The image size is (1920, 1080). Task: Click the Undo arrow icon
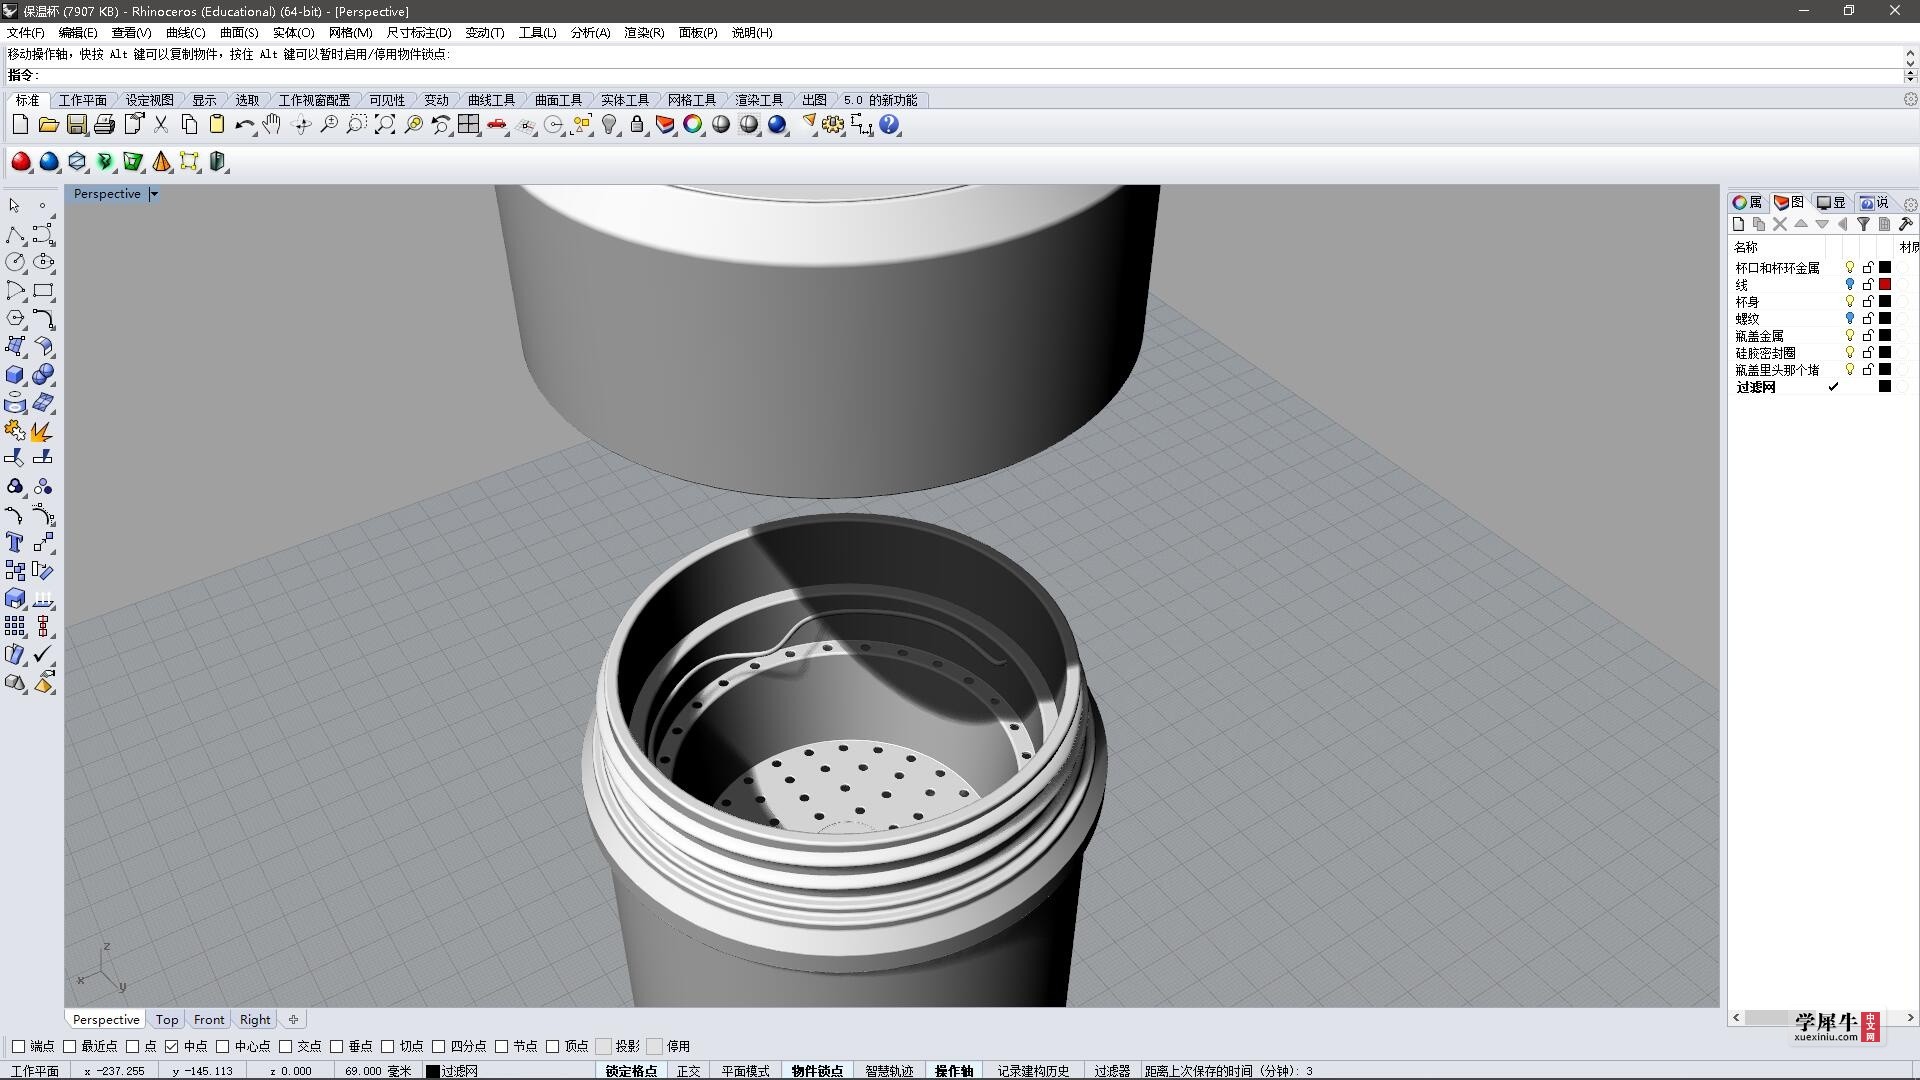[244, 125]
